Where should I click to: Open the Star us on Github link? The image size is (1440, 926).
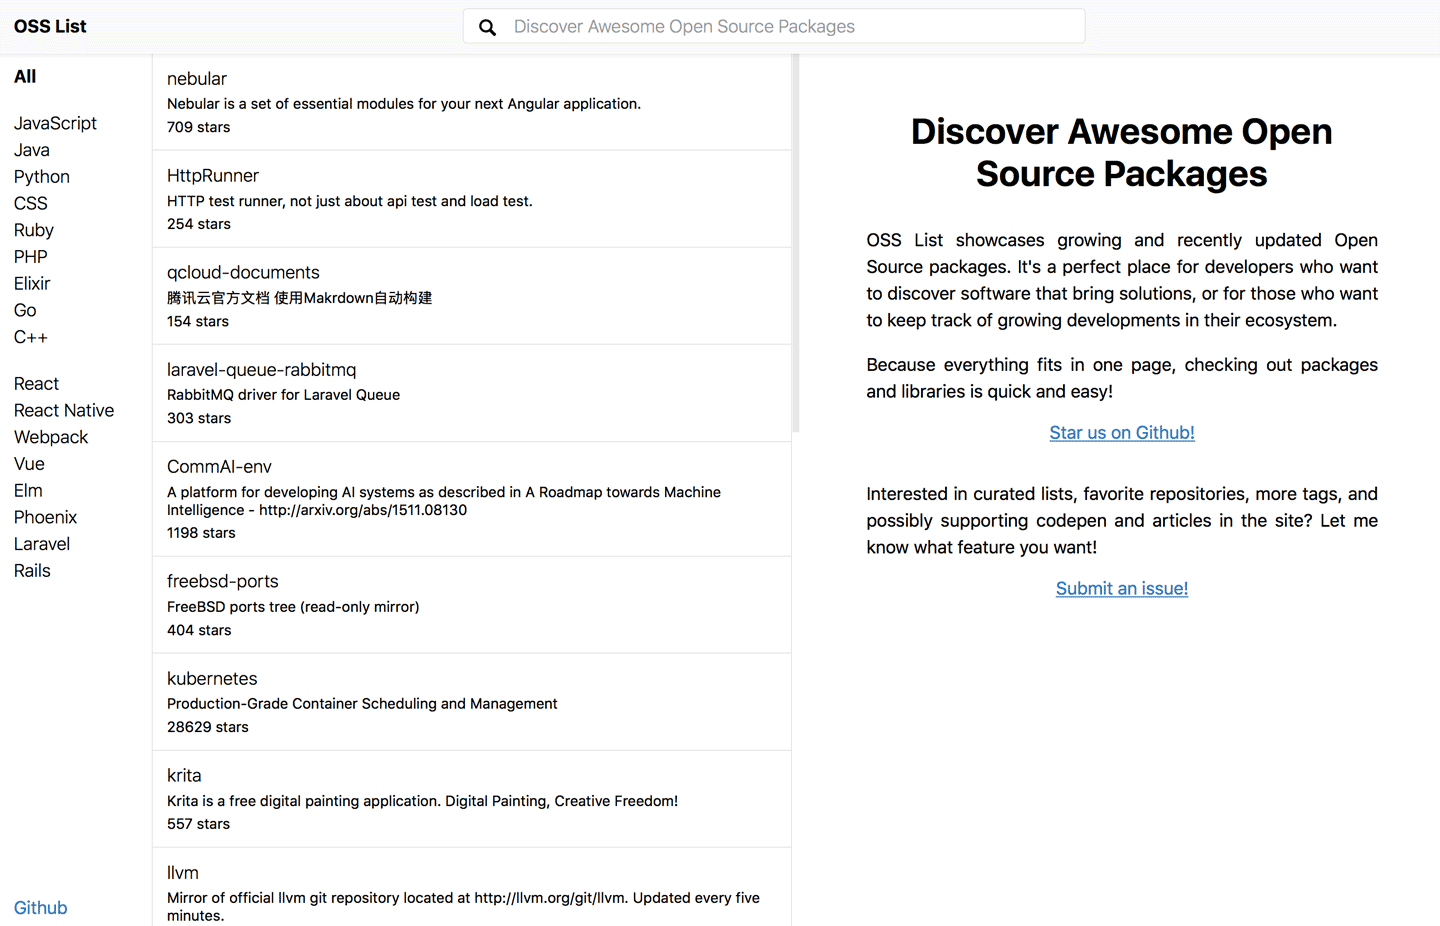1121,433
